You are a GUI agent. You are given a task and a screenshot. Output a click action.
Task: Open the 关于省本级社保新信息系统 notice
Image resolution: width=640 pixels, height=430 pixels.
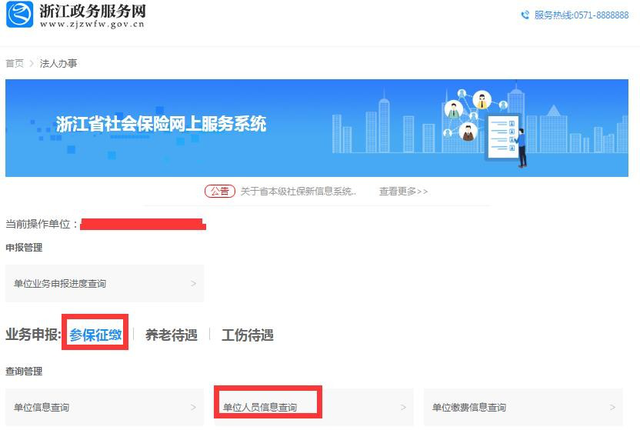click(x=298, y=191)
